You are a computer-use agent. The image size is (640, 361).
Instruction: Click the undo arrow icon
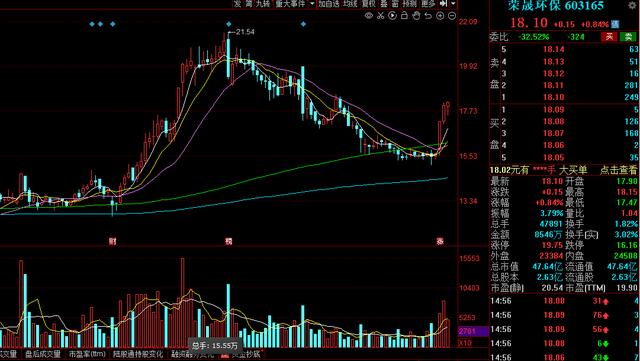pyautogui.click(x=428, y=16)
